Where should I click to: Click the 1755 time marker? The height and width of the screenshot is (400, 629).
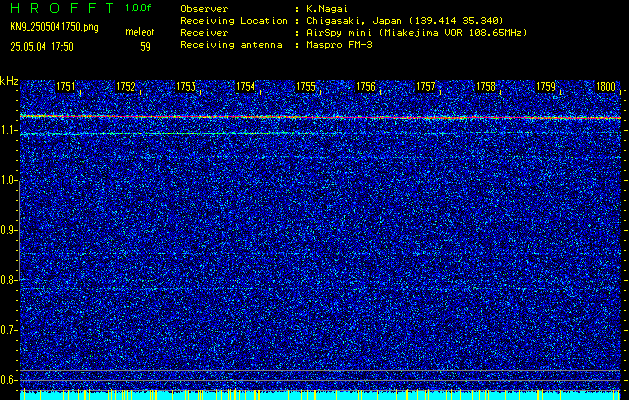306,87
